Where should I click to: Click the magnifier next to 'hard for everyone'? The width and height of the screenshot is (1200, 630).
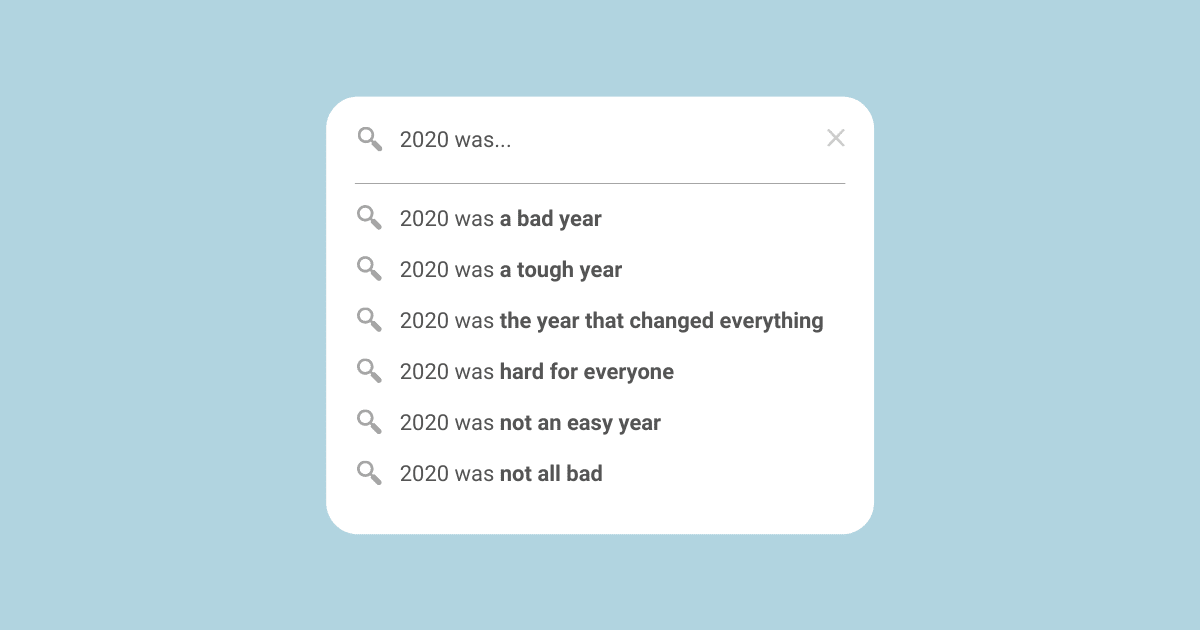(x=370, y=371)
